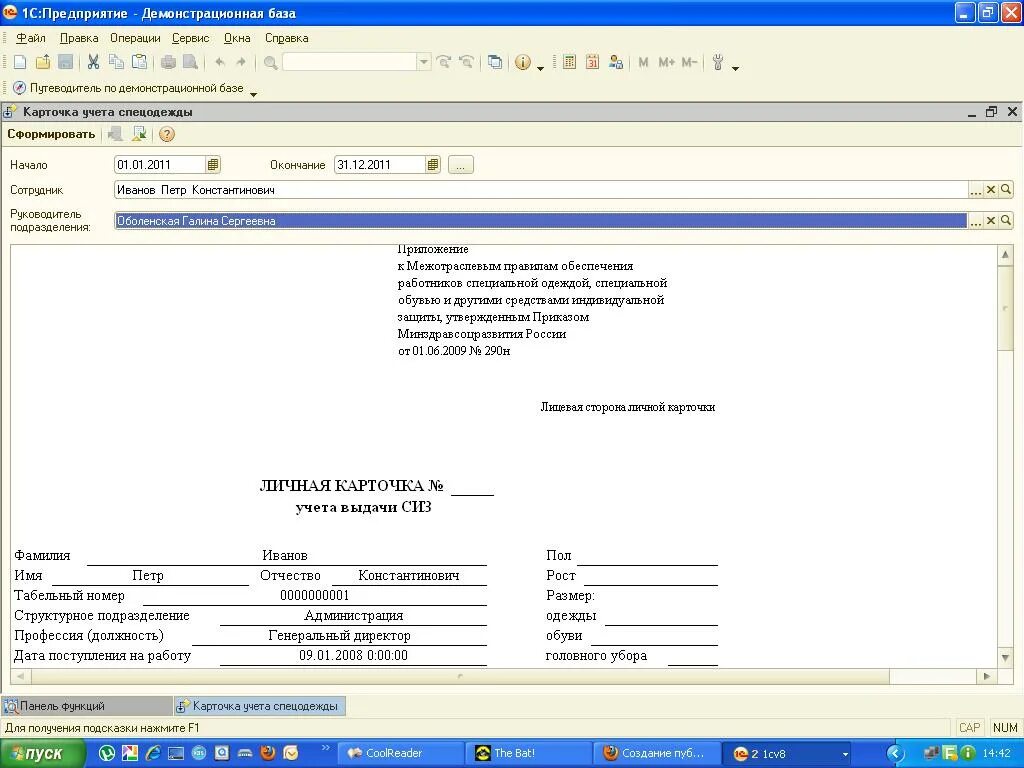Screen dimensions: 1024x768
Task: Click the Paste clipboard icon
Action: point(139,62)
